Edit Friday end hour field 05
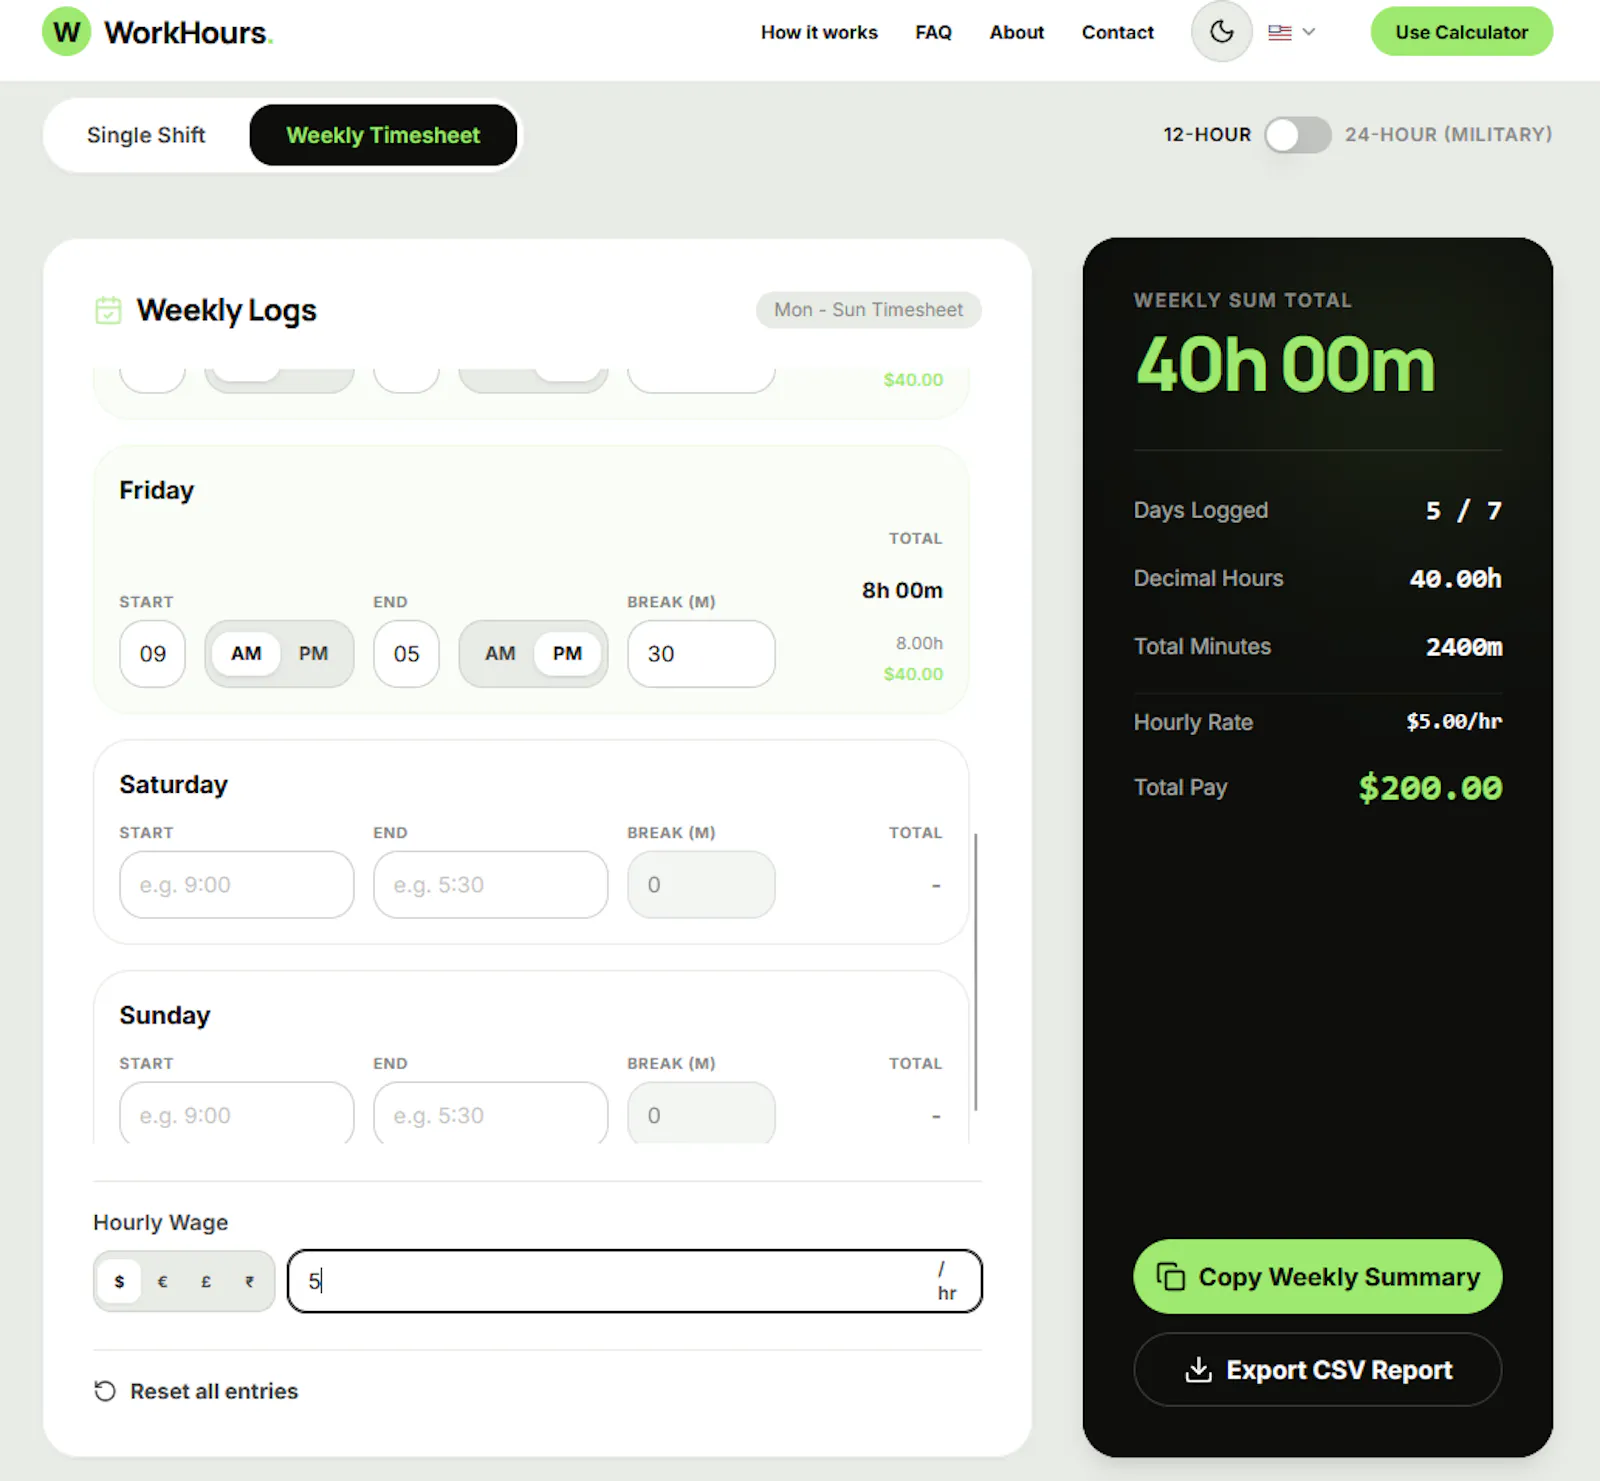 (406, 654)
